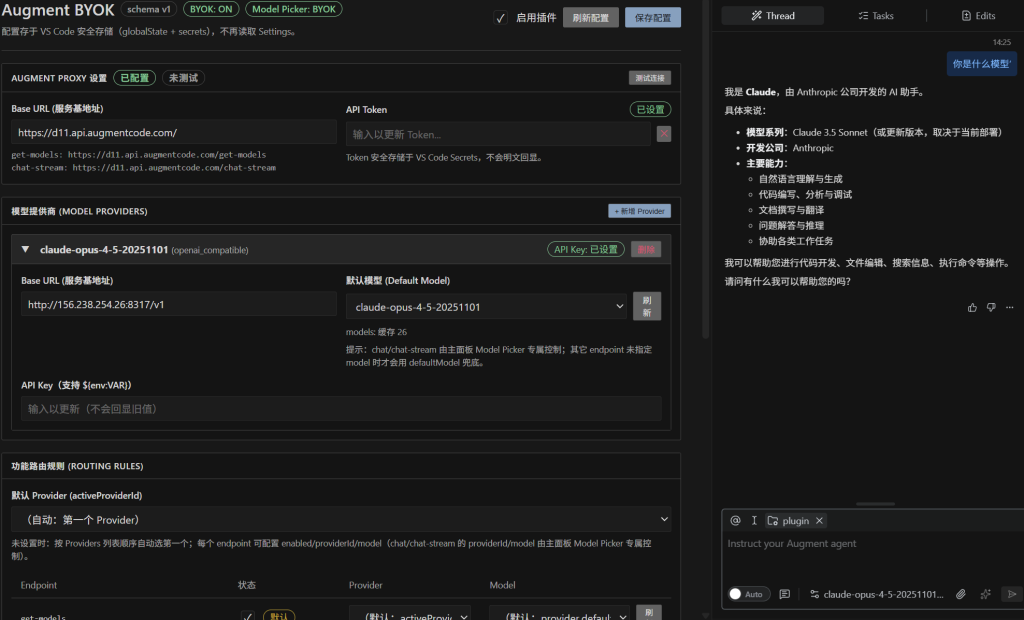Click the @ mention icon in chat input
Screen dimensions: 1024x620
point(736,521)
